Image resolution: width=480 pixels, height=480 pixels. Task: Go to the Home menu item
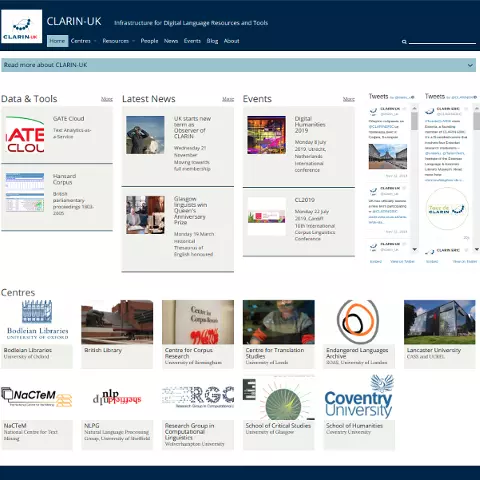click(57, 41)
